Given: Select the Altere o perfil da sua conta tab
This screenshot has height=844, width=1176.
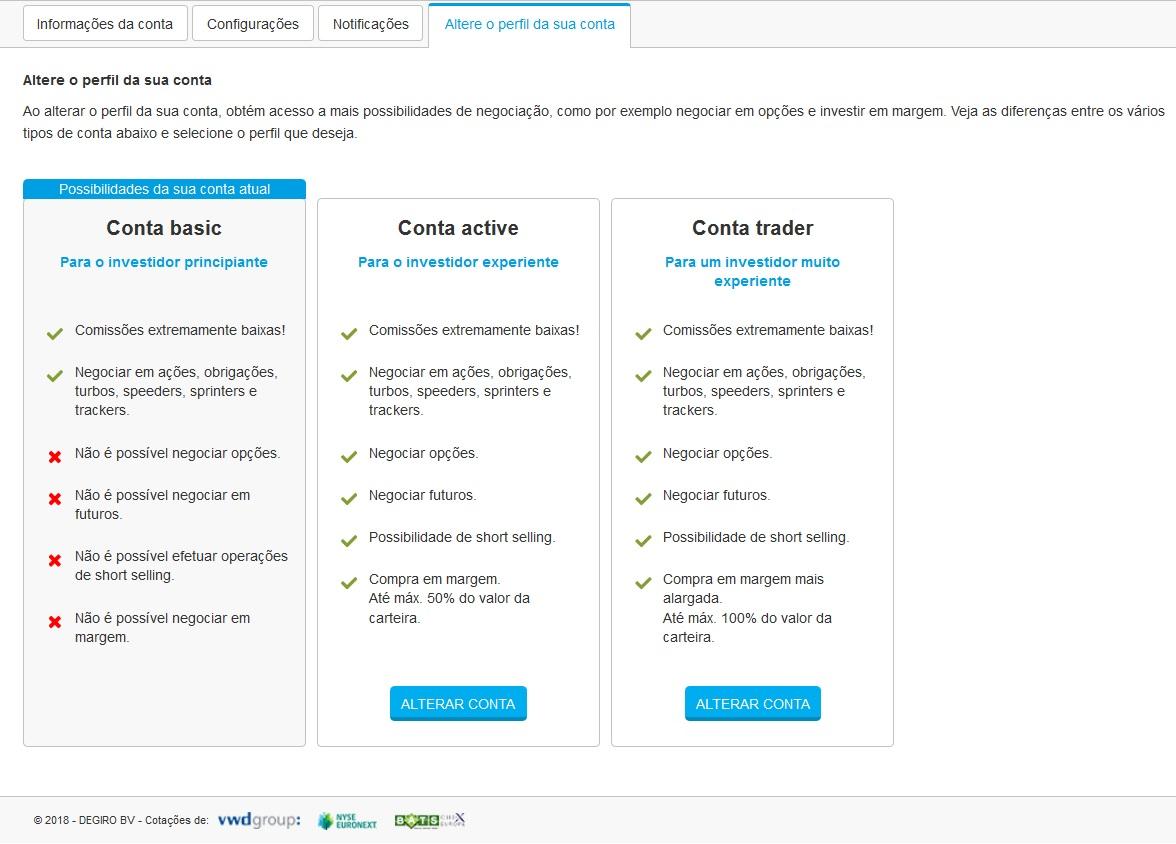Looking at the screenshot, I should [529, 24].
